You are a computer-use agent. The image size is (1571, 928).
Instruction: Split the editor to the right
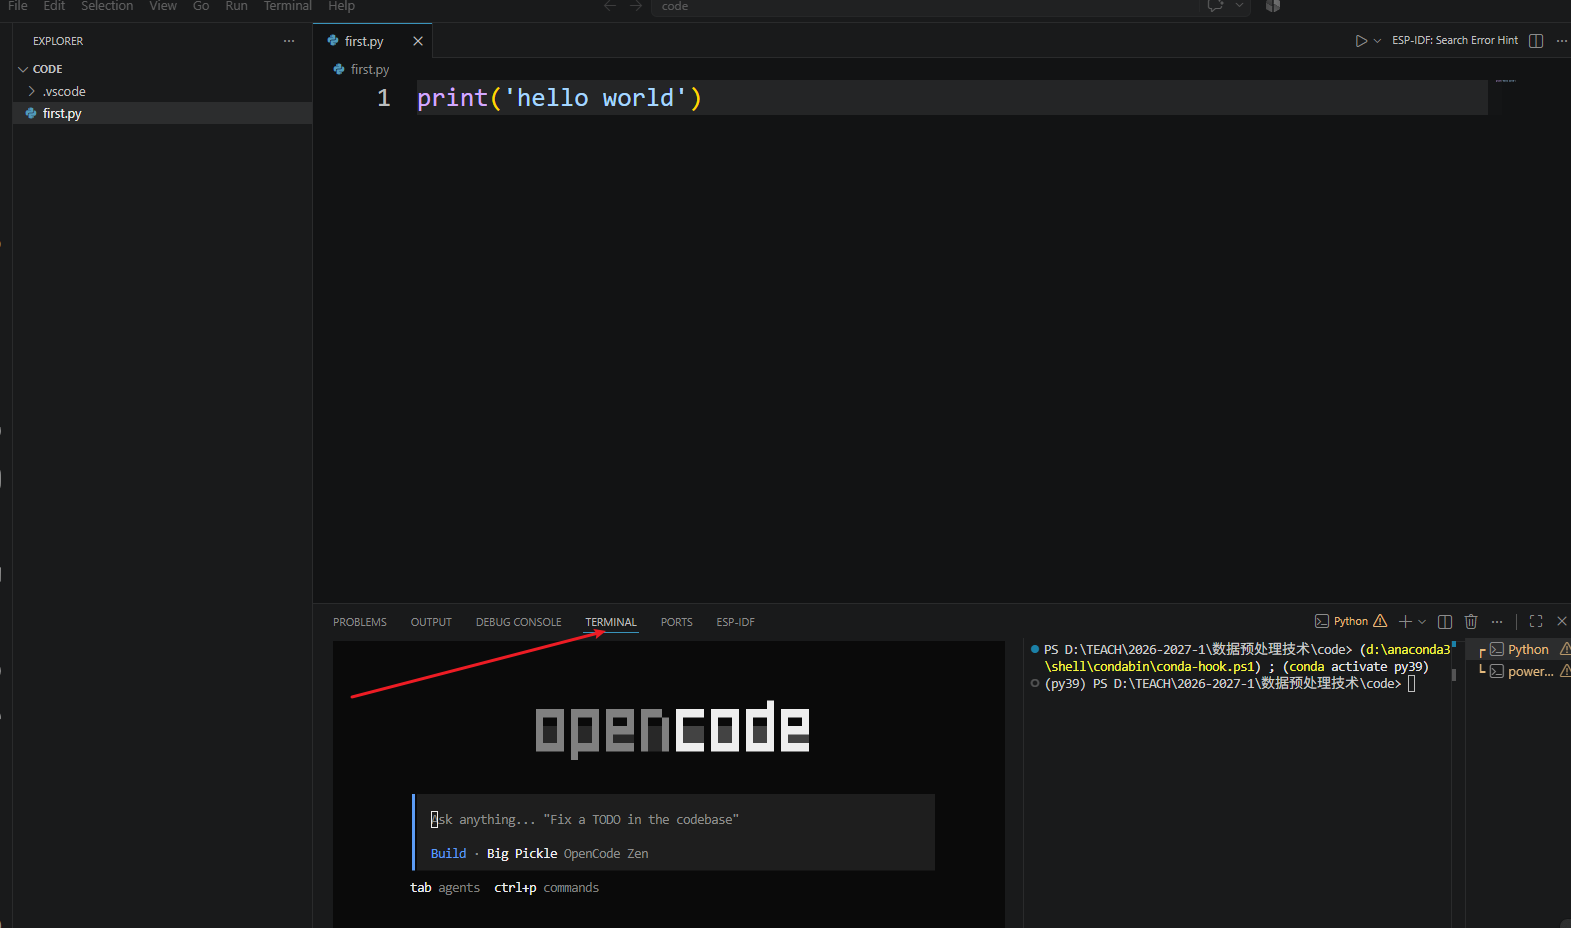pyautogui.click(x=1536, y=41)
